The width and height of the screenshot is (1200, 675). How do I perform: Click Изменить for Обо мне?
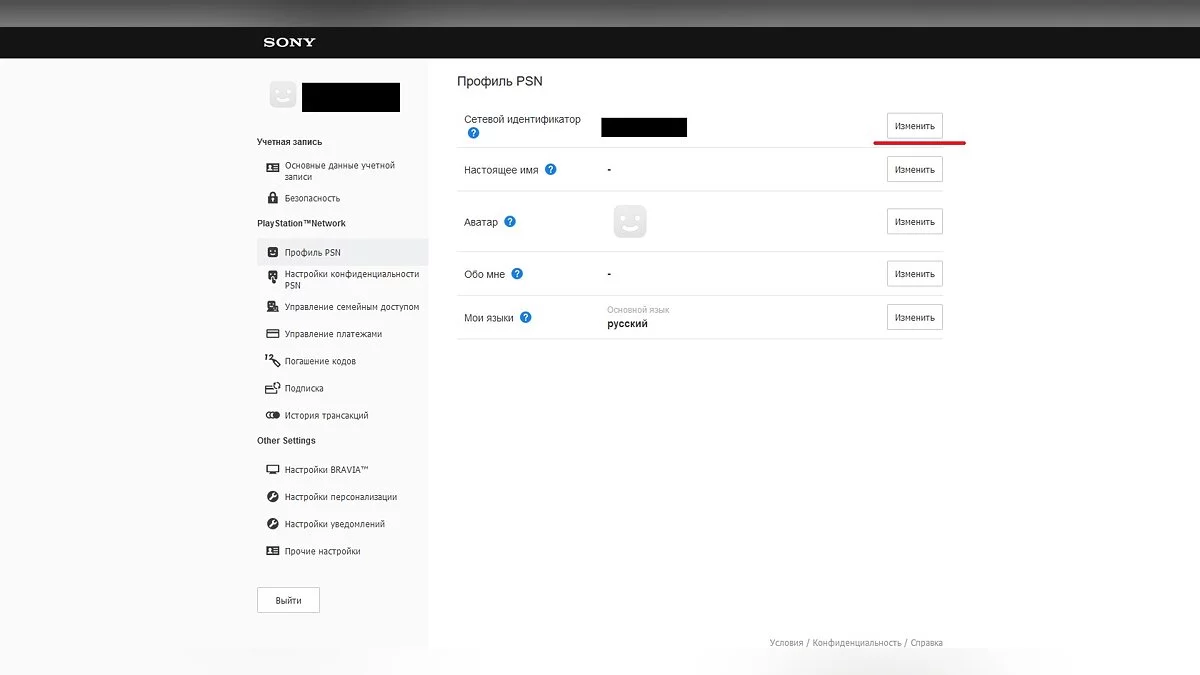915,273
